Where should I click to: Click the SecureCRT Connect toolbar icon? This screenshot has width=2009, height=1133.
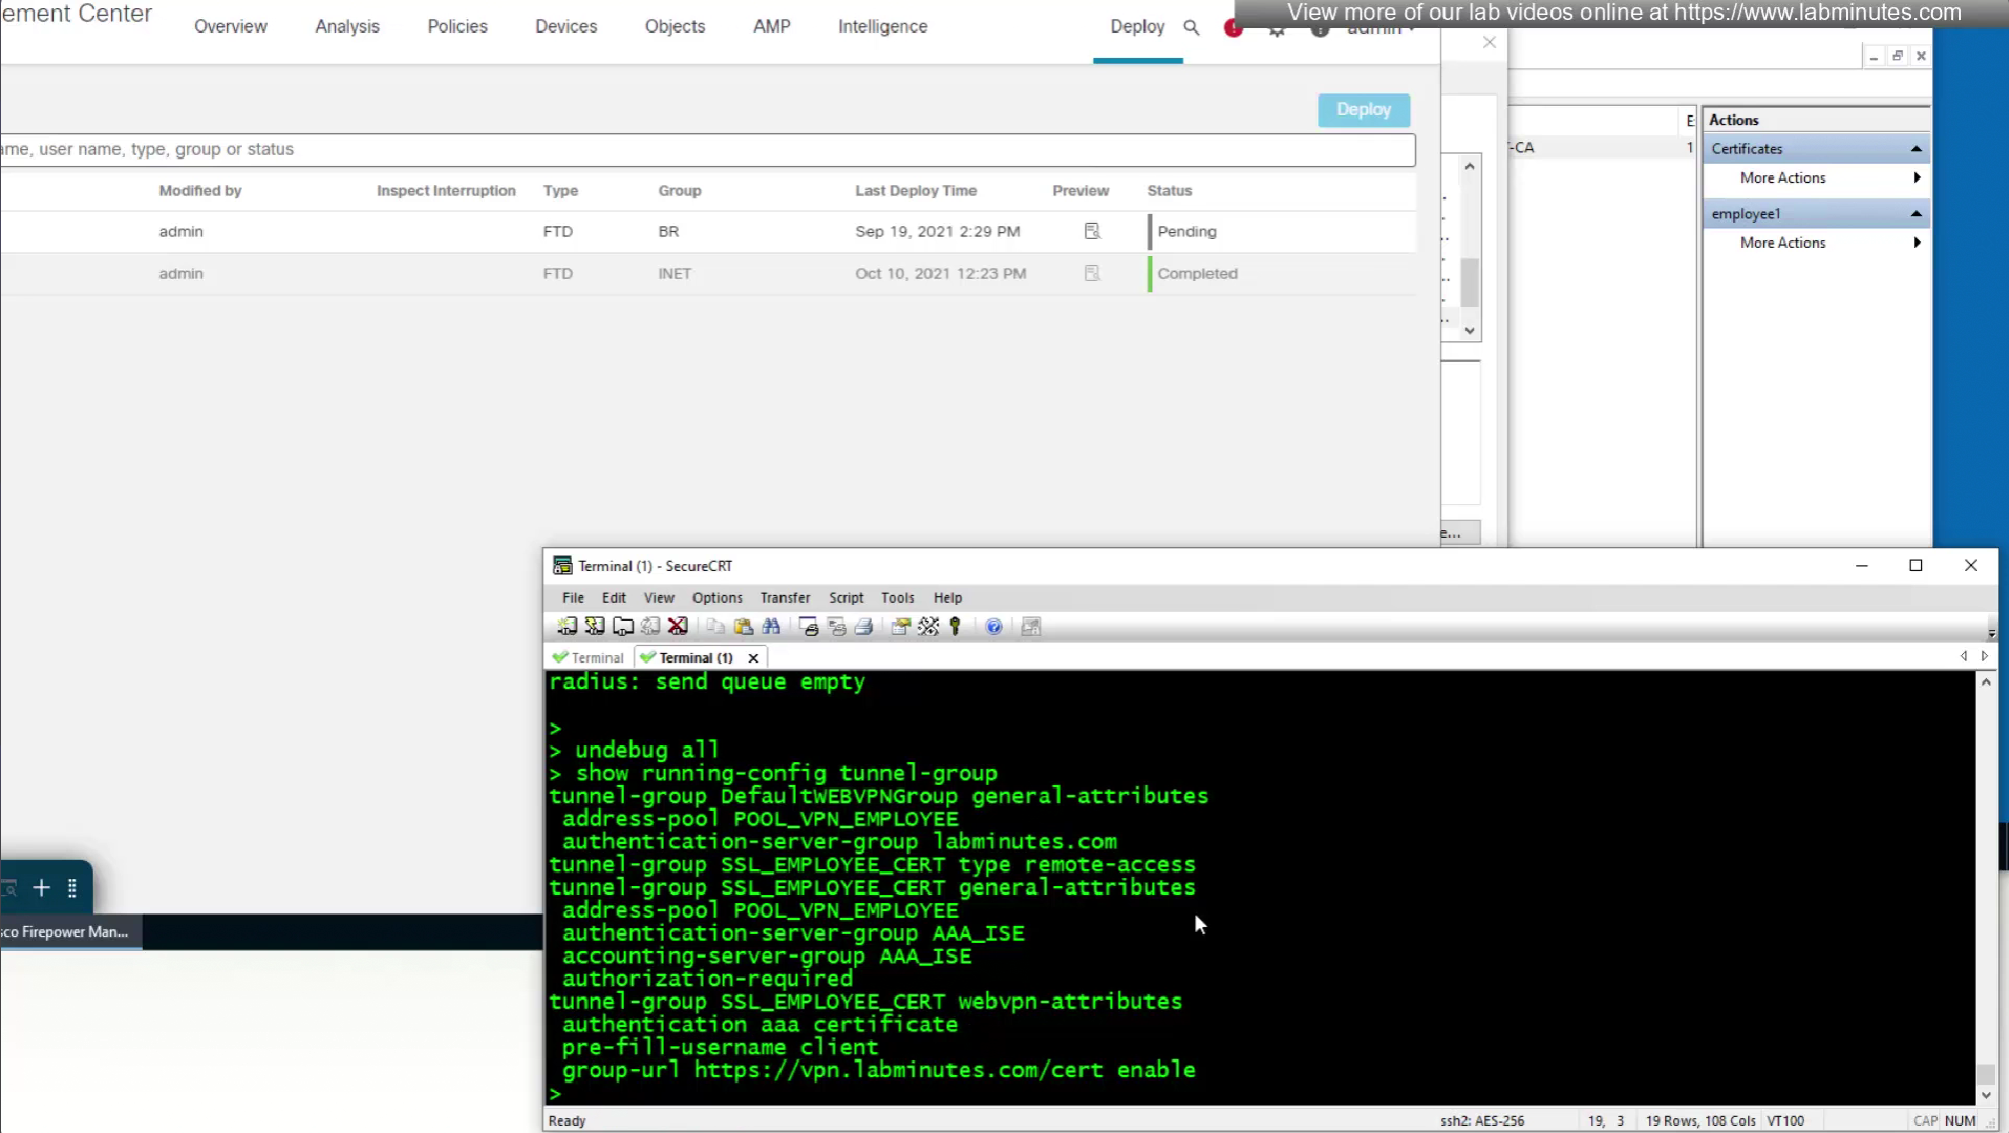pyautogui.click(x=566, y=626)
